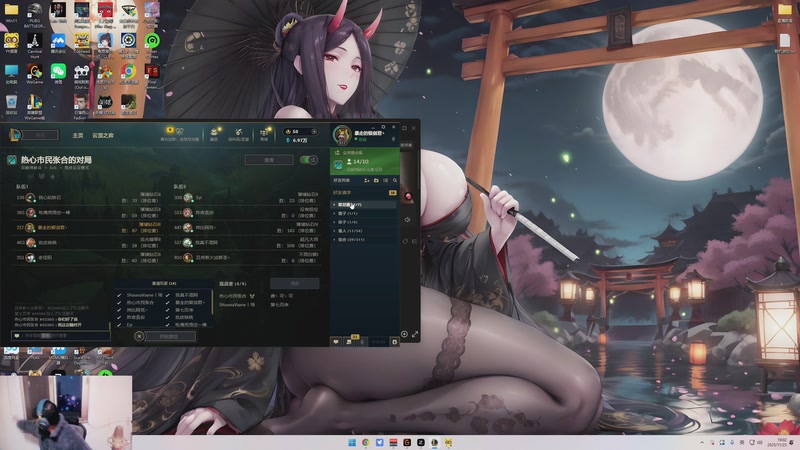800x450 pixels.
Task: Expand the first friend group (4/7)
Action: pyautogui.click(x=364, y=205)
